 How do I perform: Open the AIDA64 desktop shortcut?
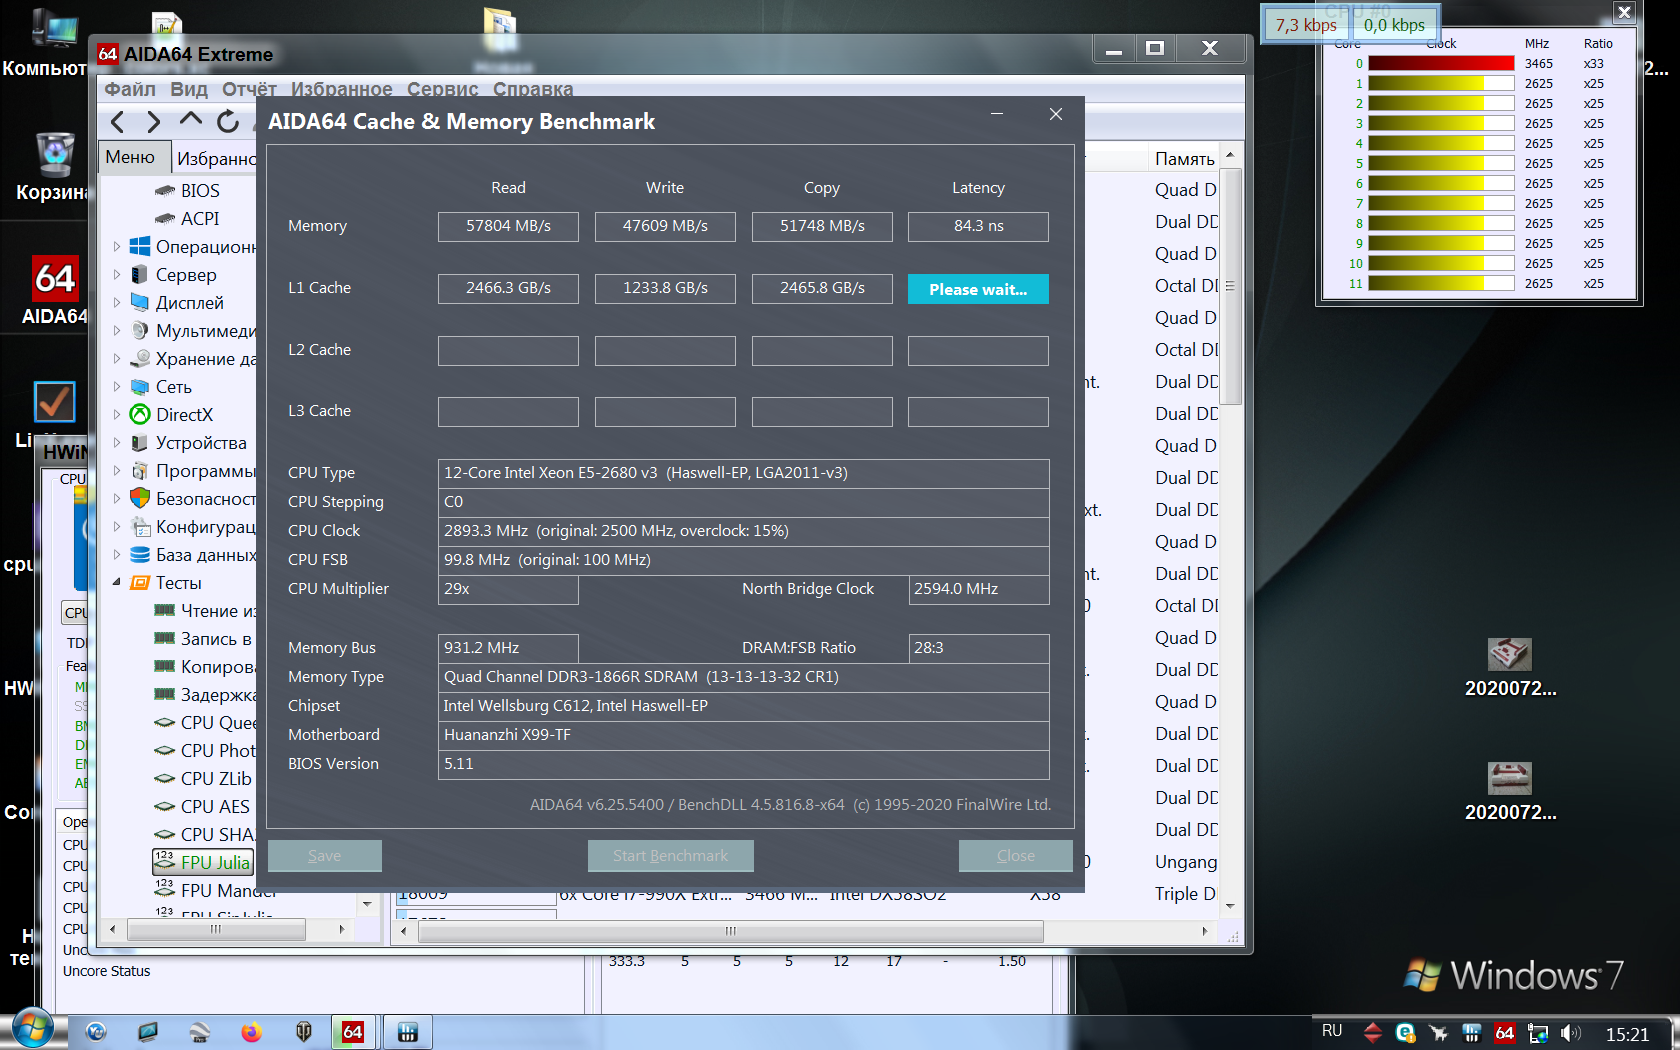(x=55, y=292)
